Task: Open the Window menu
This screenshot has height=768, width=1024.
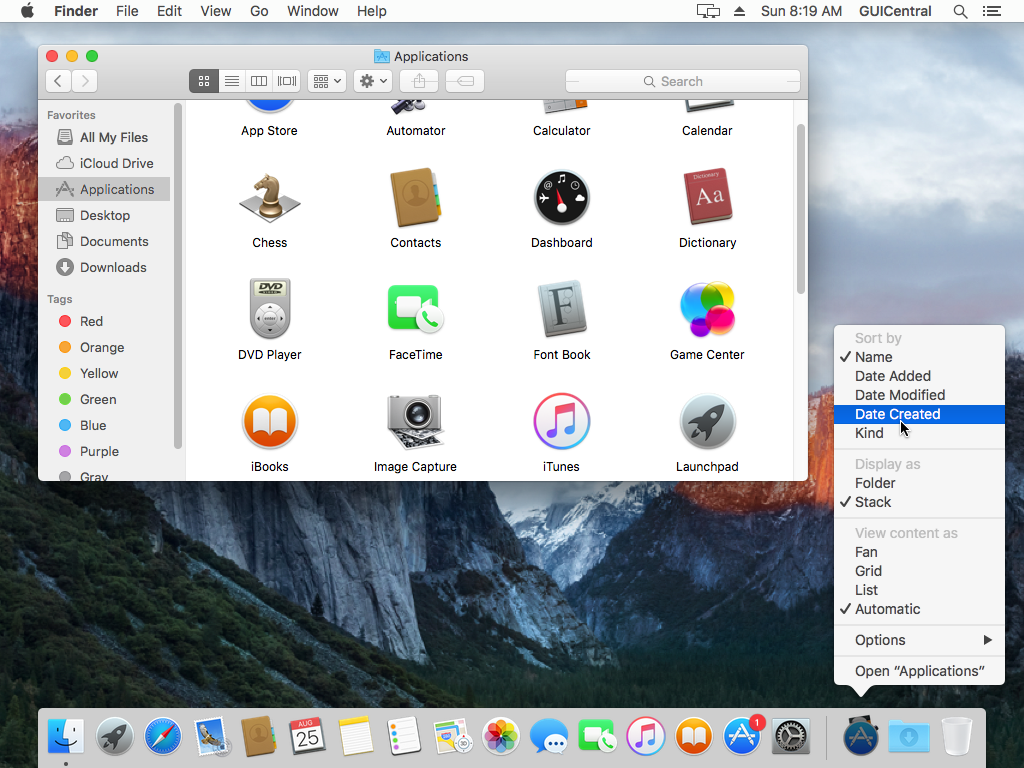Action: tap(313, 11)
